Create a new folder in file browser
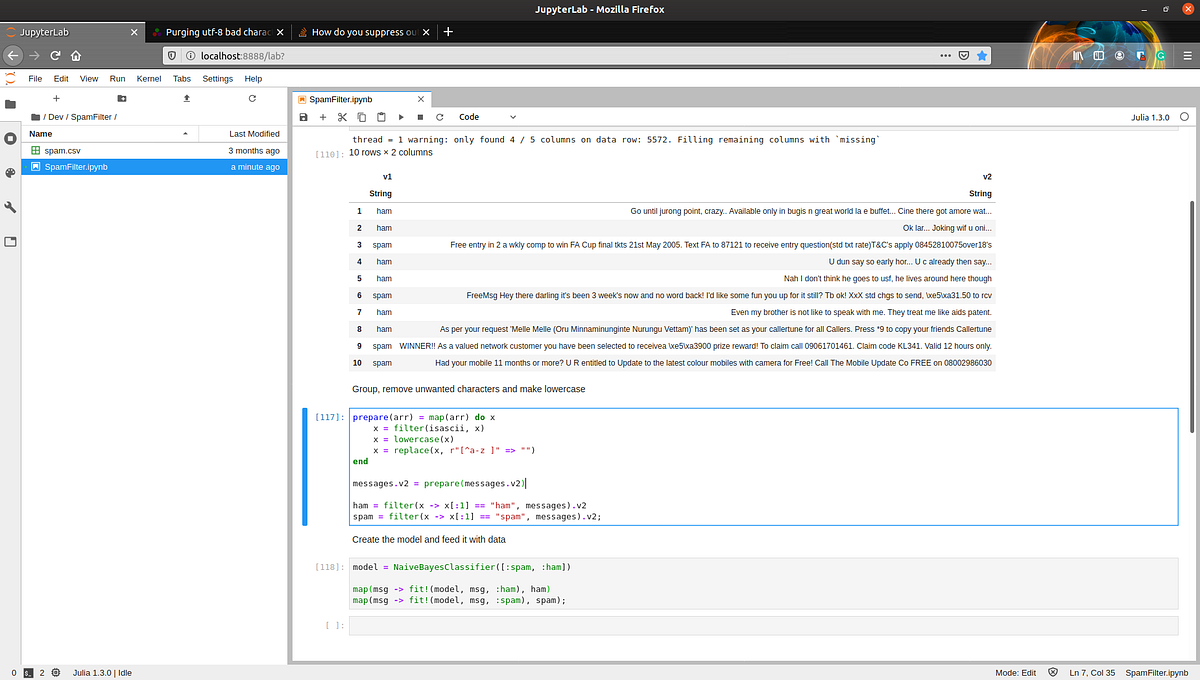The image size is (1200, 680). point(122,98)
